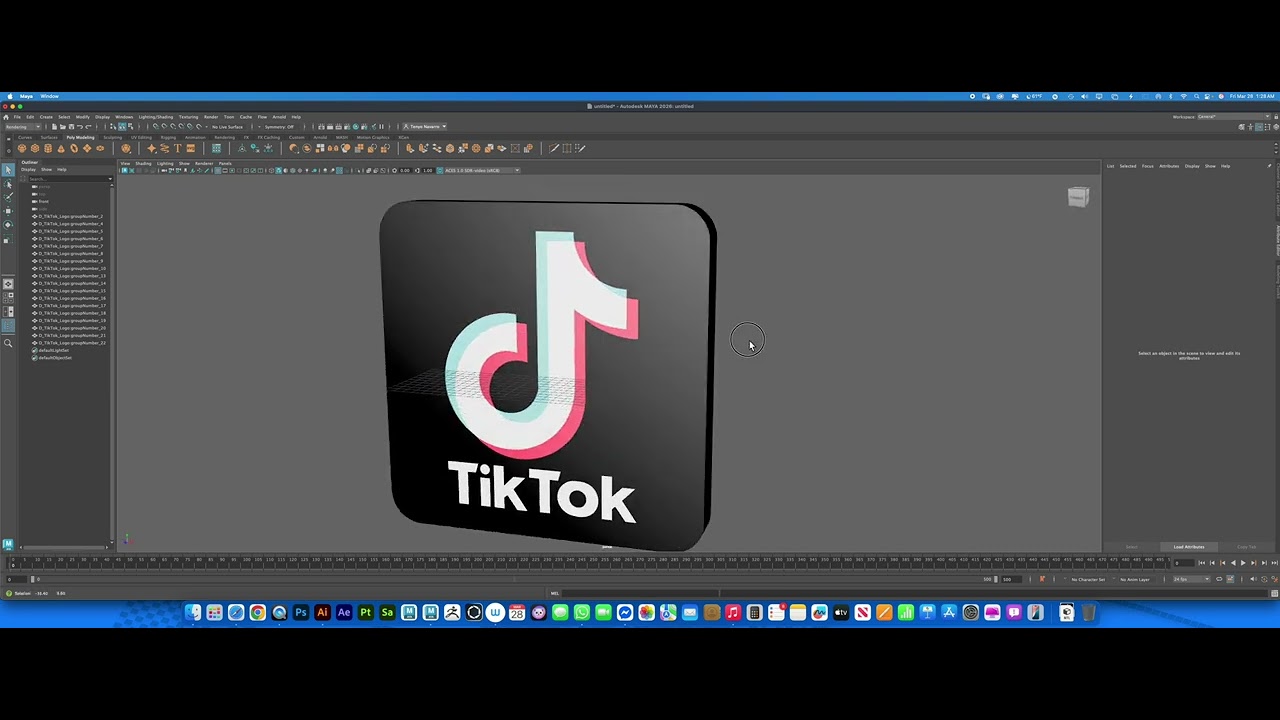Toggle the four-pane layout button in toolbox

pyautogui.click(x=8, y=298)
